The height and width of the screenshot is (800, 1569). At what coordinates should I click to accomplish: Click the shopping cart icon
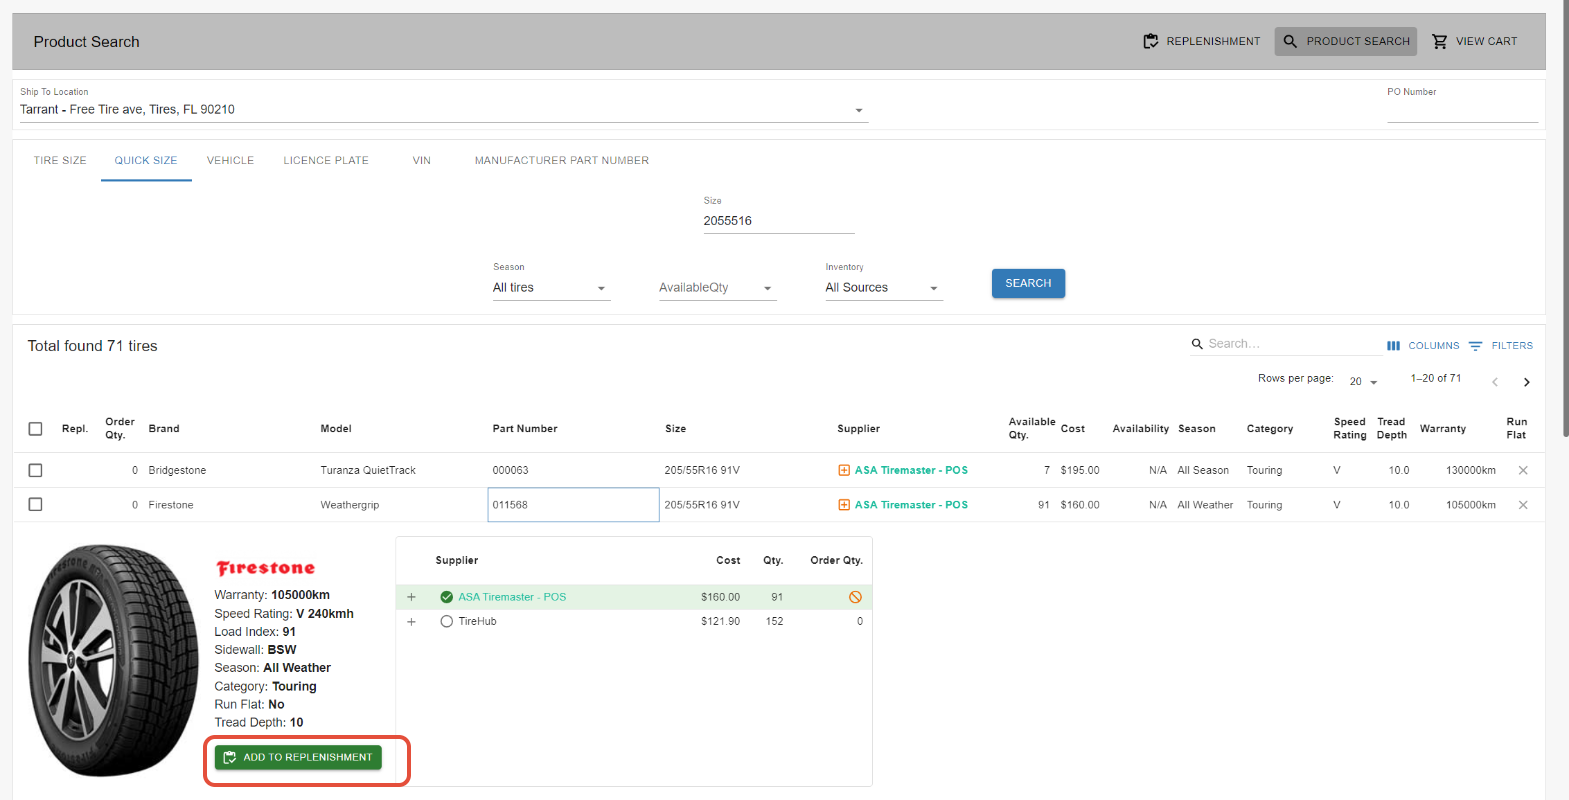(x=1440, y=41)
